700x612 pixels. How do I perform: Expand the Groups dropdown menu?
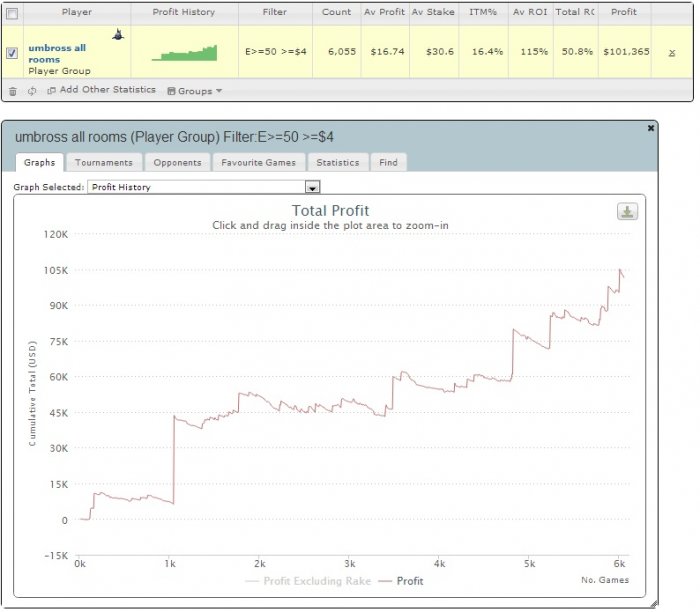(x=195, y=91)
